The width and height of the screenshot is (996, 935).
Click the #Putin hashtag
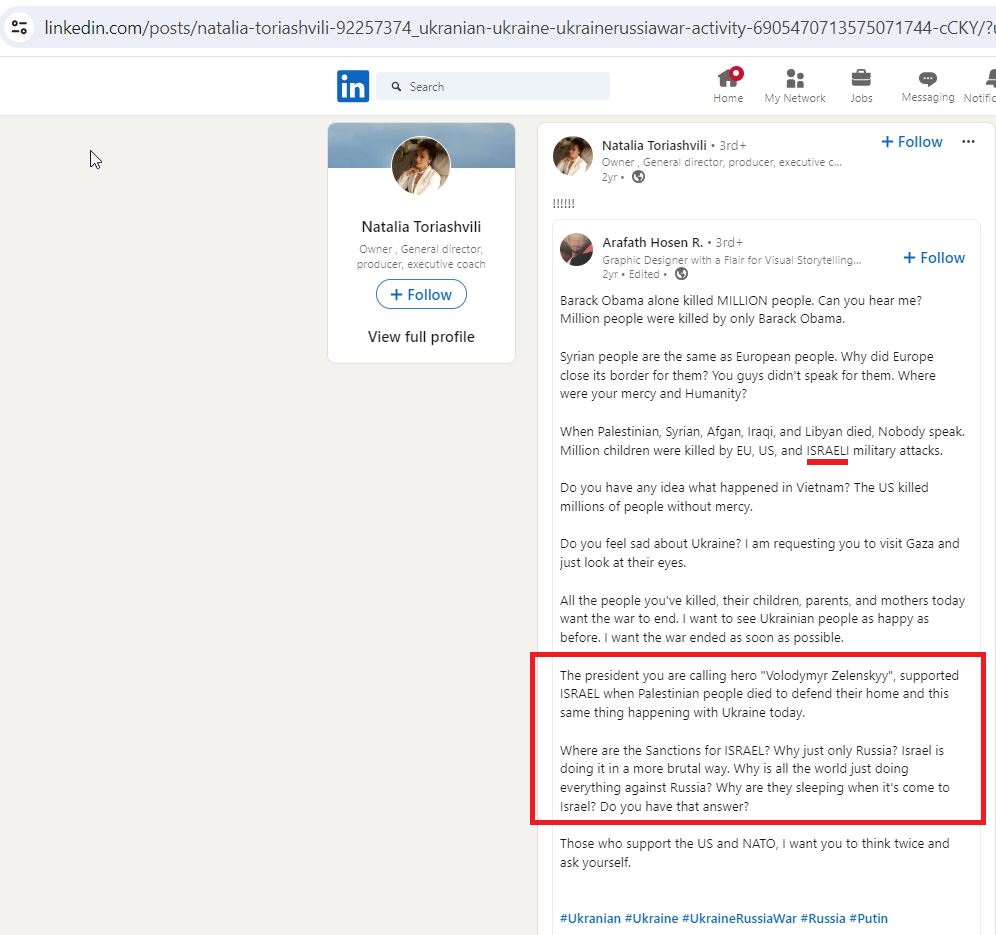[x=870, y=918]
